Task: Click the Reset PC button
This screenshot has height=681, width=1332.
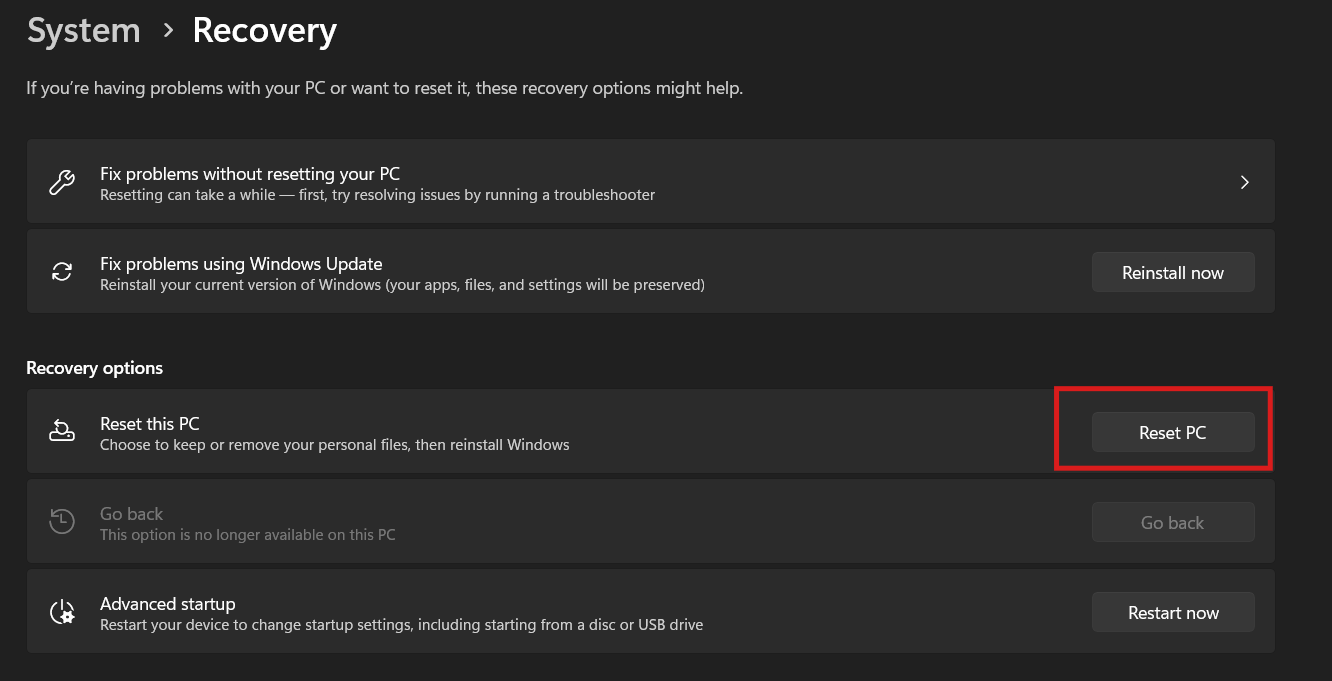Action: [x=1173, y=432]
